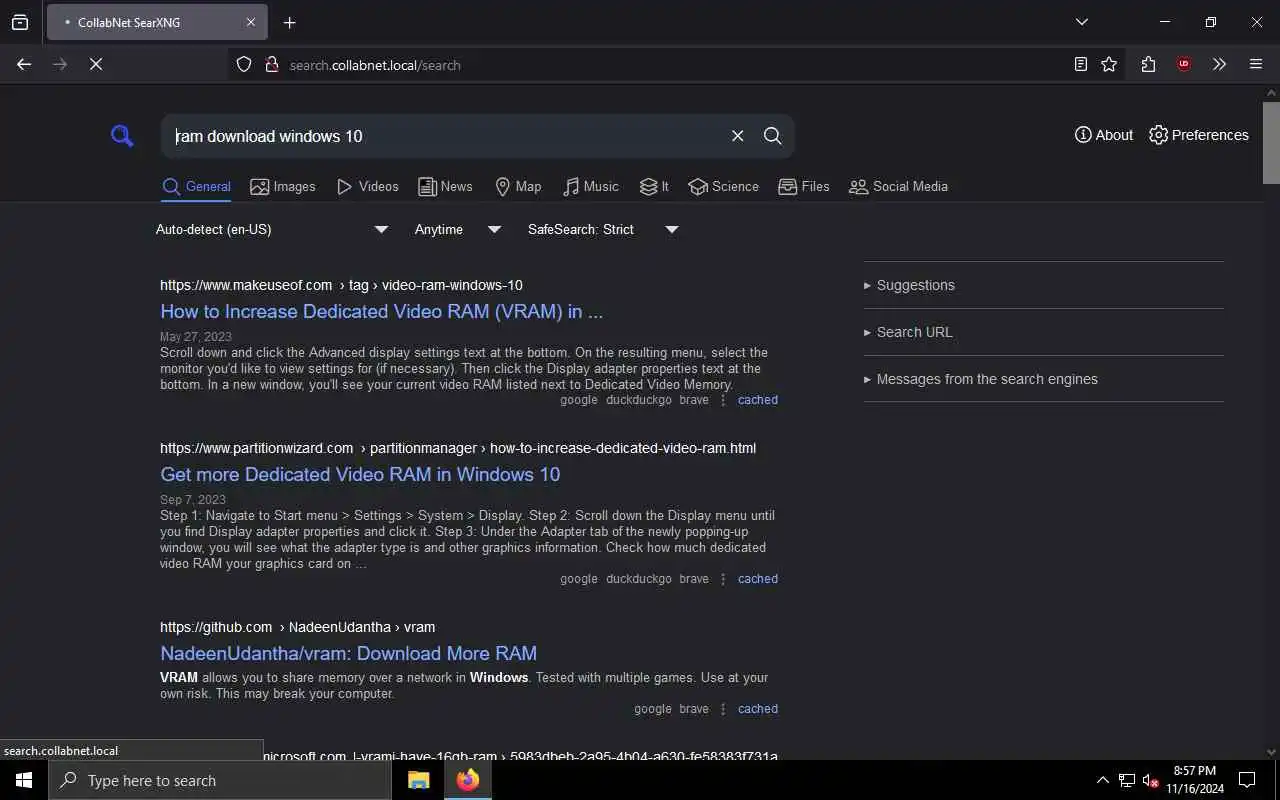Viewport: 1280px width, 800px height.
Task: Open the Firefox application menu
Action: [x=1256, y=64]
